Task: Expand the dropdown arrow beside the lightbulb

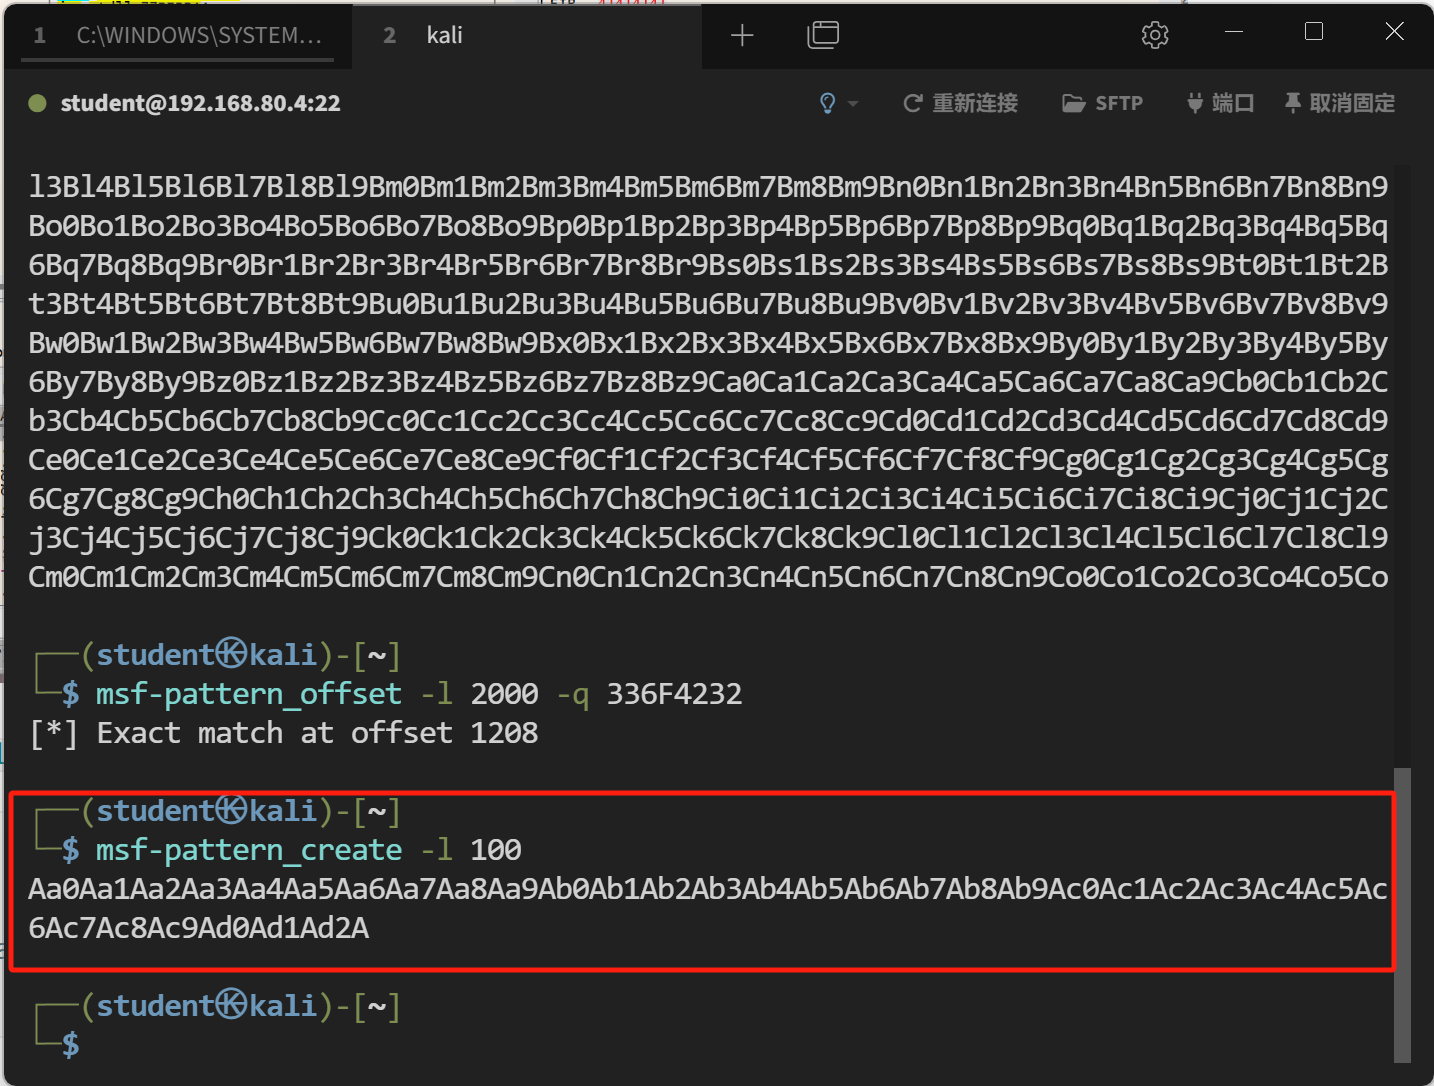Action: [x=853, y=103]
